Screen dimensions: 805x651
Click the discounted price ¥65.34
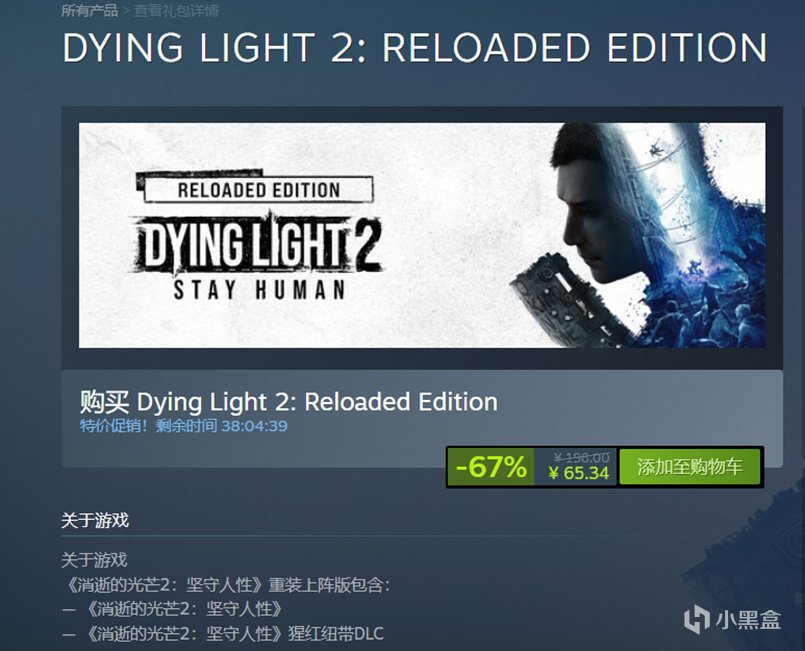click(579, 473)
